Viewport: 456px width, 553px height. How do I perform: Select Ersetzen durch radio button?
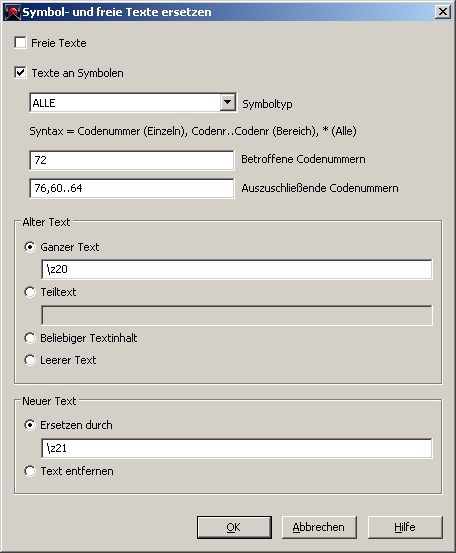click(30, 425)
